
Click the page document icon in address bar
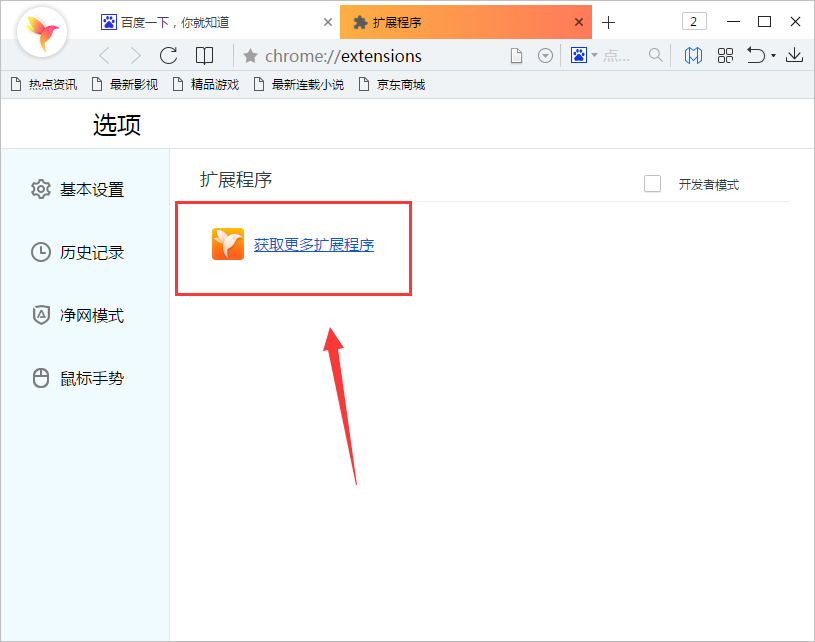point(516,55)
